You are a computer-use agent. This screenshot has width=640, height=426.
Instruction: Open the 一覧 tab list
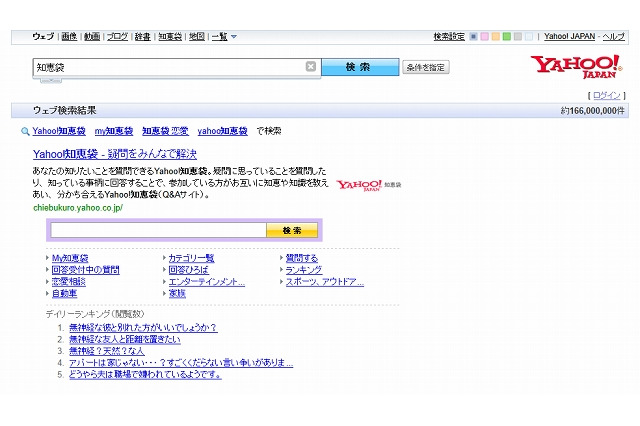coord(220,36)
